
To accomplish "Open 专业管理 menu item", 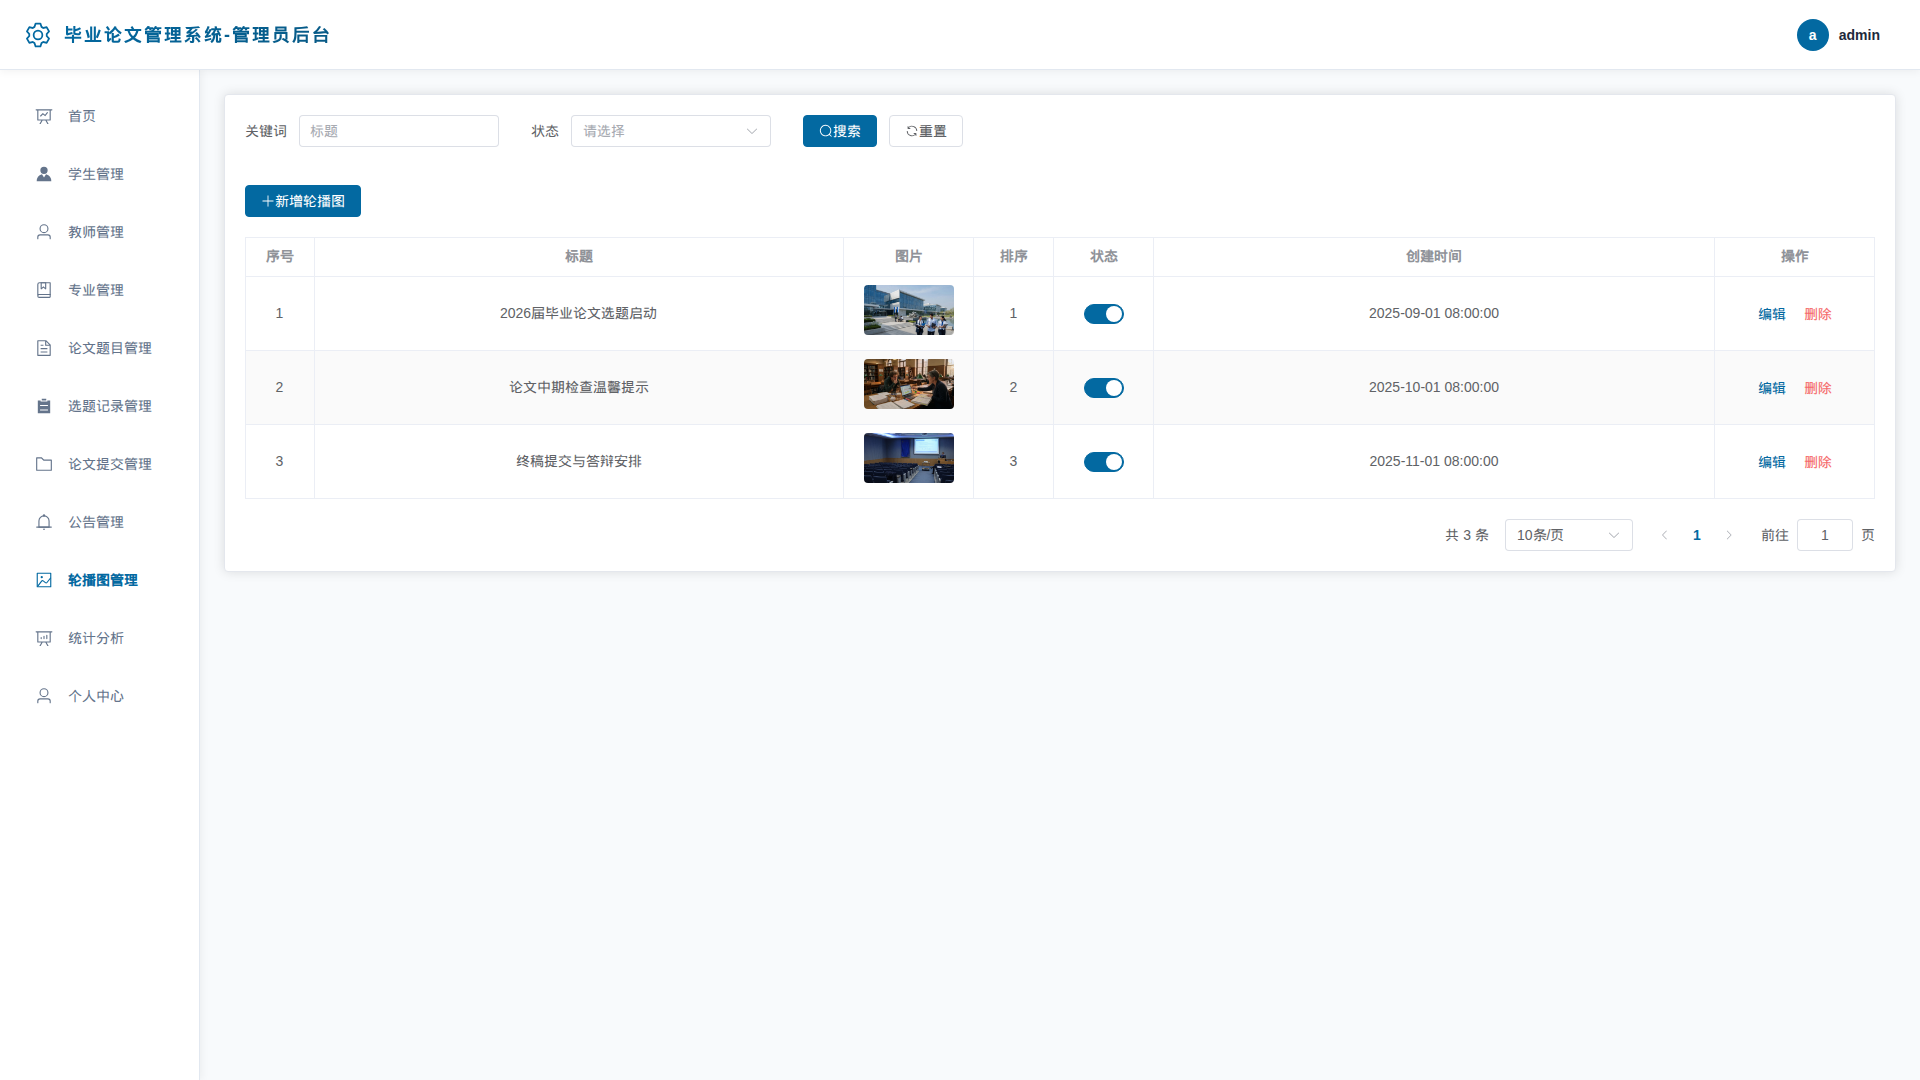I will click(x=99, y=290).
